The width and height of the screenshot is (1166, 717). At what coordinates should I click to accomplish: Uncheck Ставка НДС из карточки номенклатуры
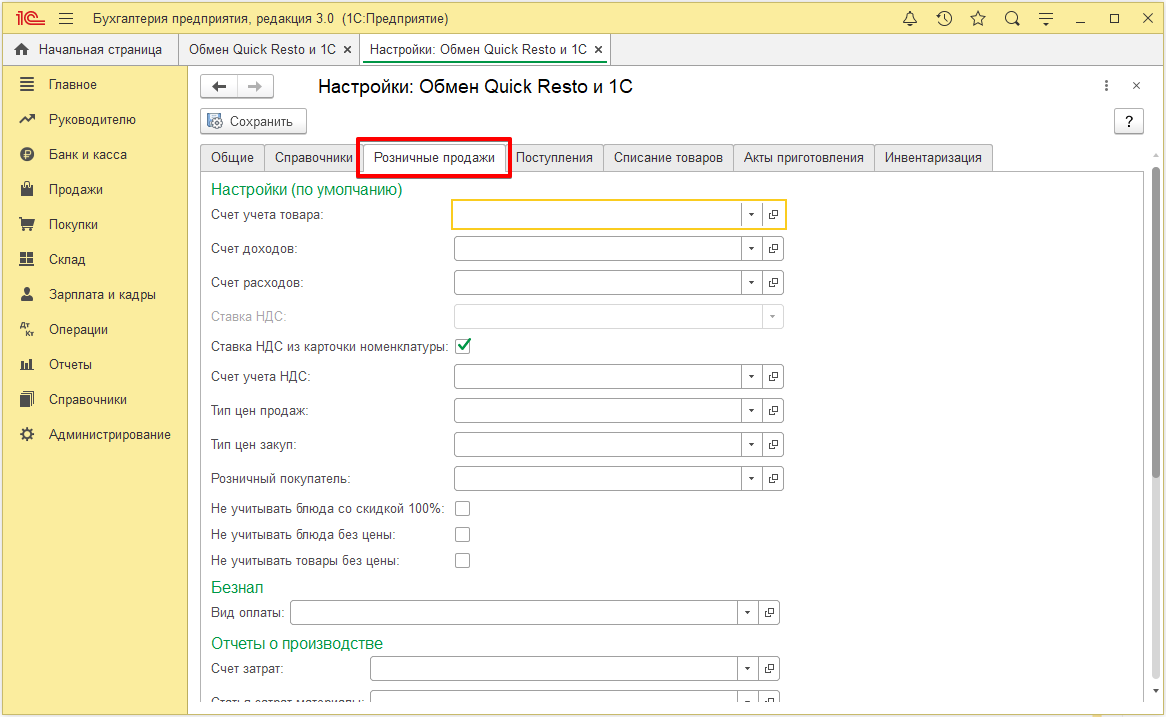point(463,346)
